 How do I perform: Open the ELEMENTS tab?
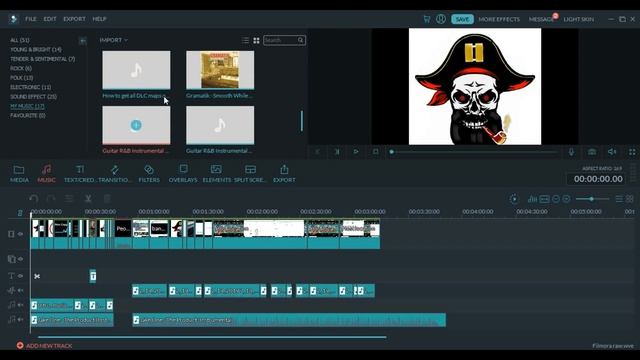coord(216,173)
